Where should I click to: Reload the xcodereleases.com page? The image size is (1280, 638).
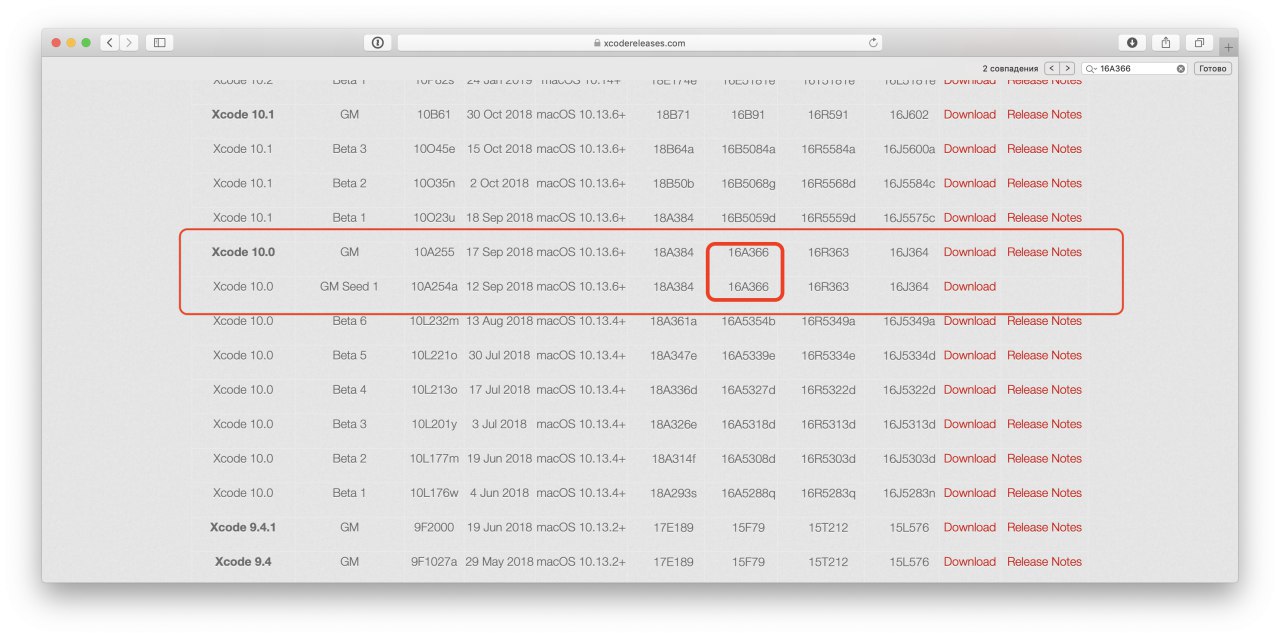click(x=873, y=43)
